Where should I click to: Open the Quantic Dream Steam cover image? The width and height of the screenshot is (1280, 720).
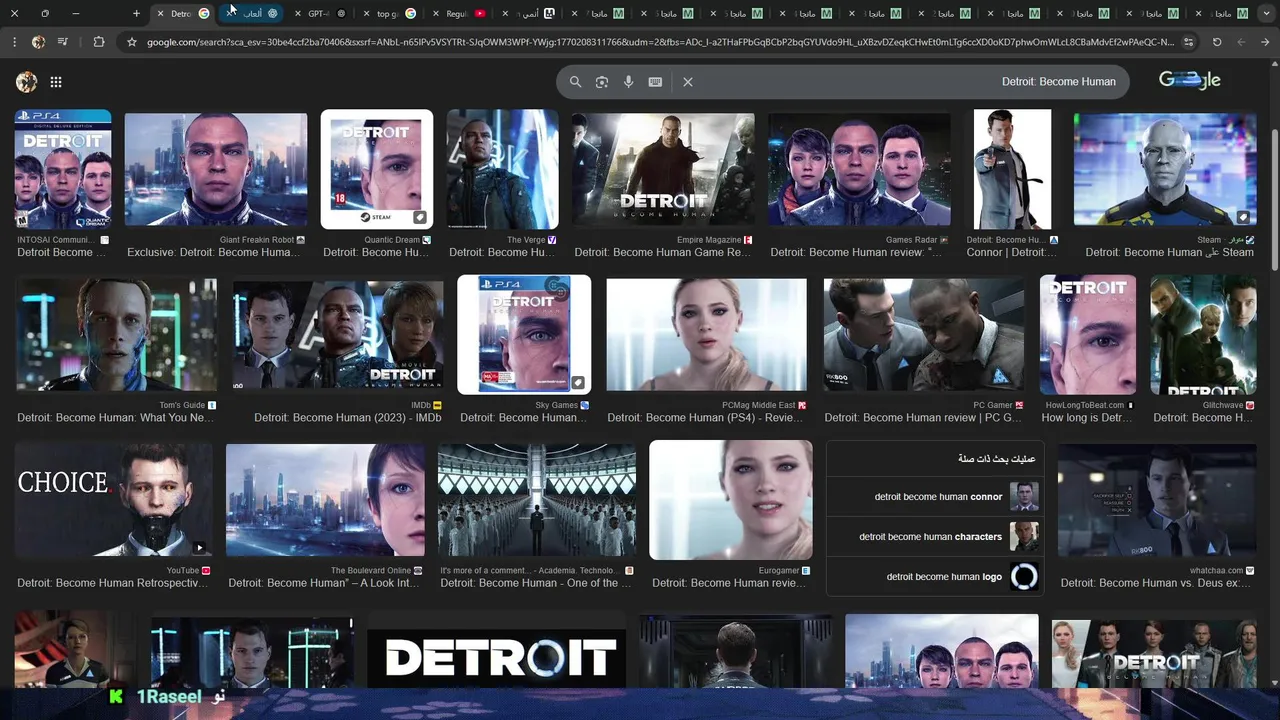click(x=377, y=169)
